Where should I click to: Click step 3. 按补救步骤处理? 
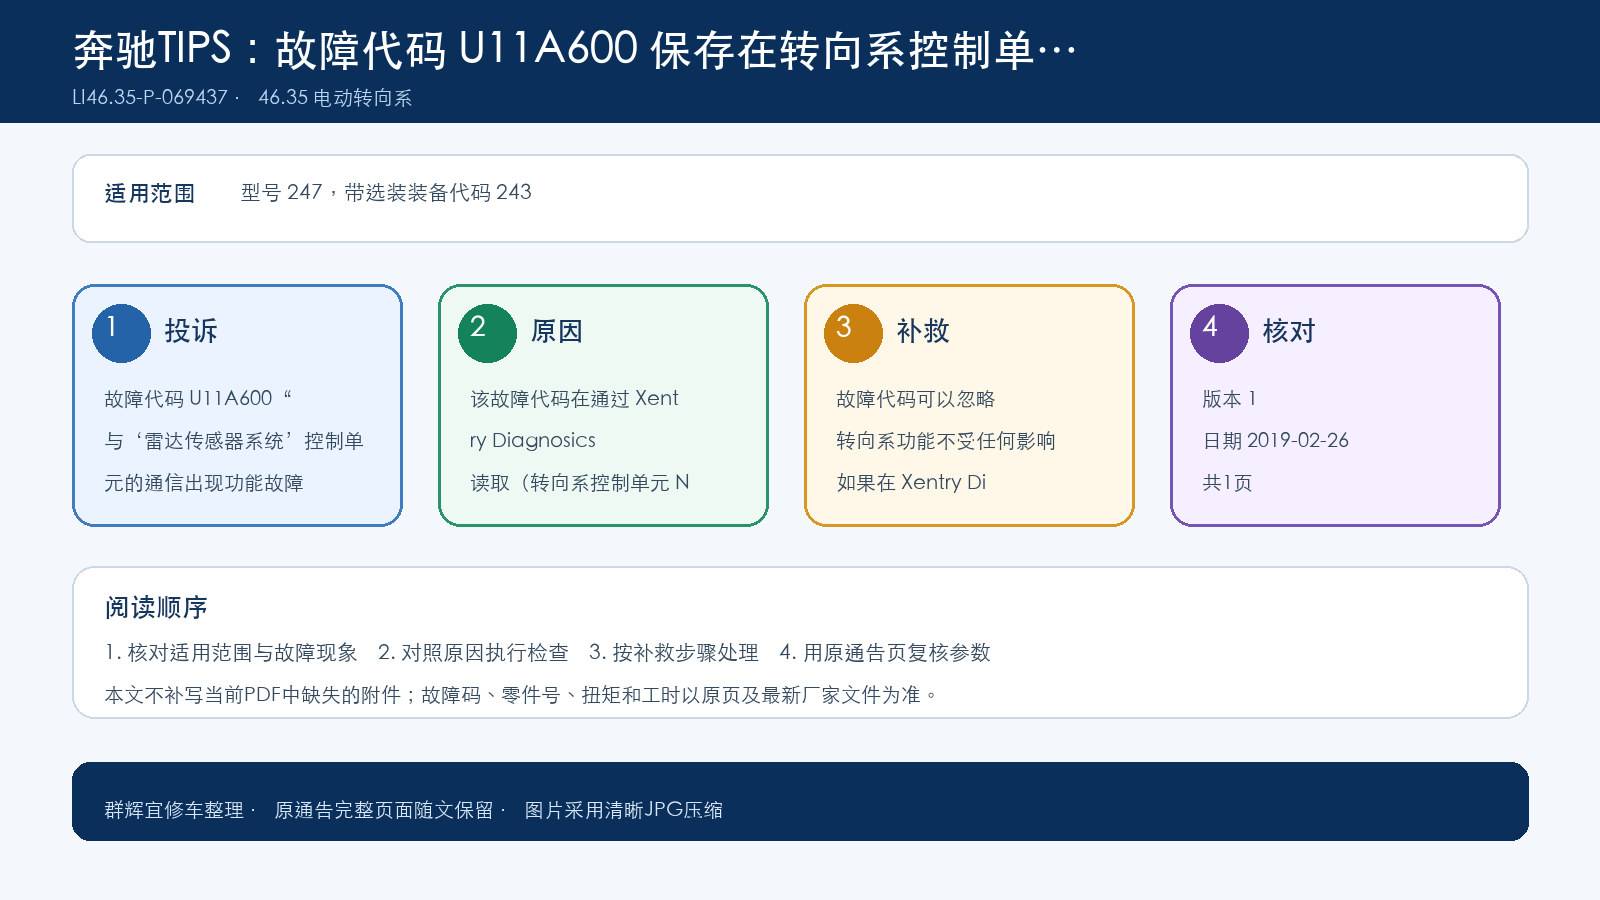[674, 652]
